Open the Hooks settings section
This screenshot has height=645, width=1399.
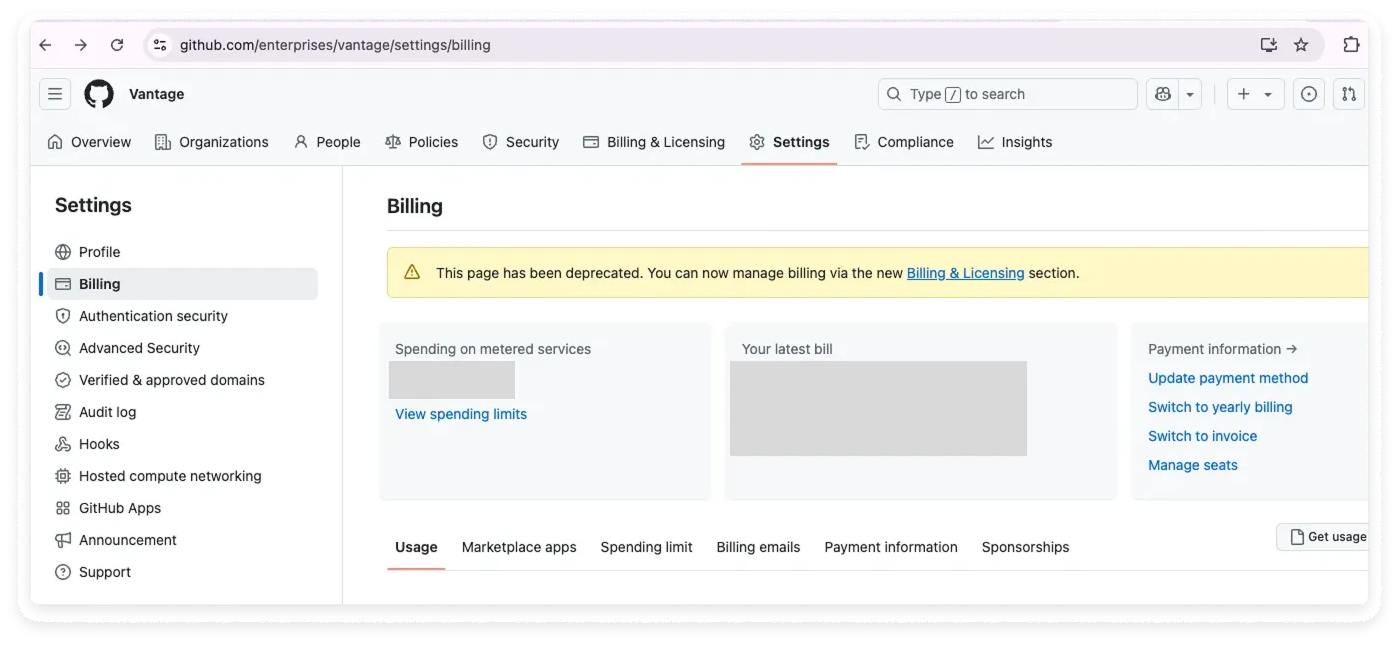[x=98, y=444]
